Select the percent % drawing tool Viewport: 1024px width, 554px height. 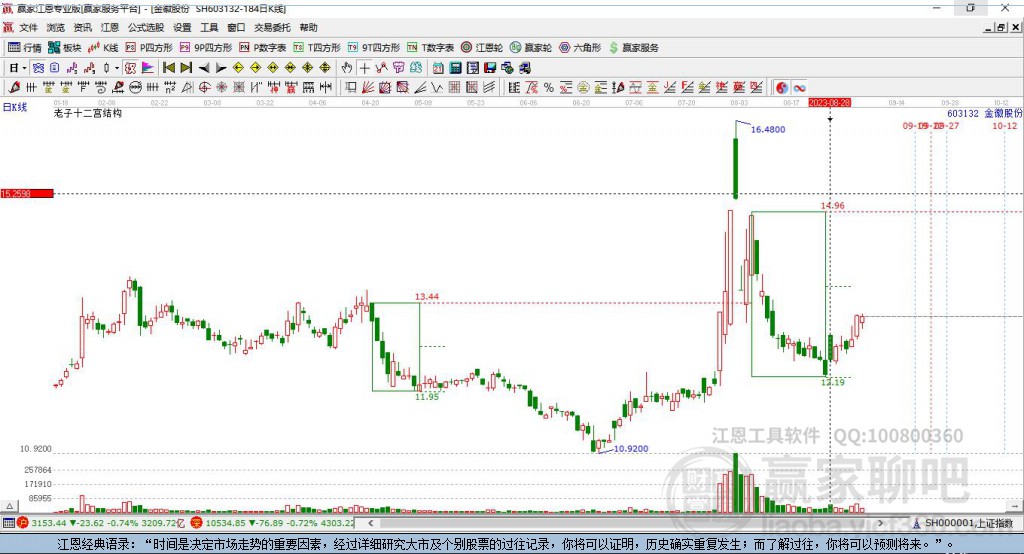coord(549,87)
